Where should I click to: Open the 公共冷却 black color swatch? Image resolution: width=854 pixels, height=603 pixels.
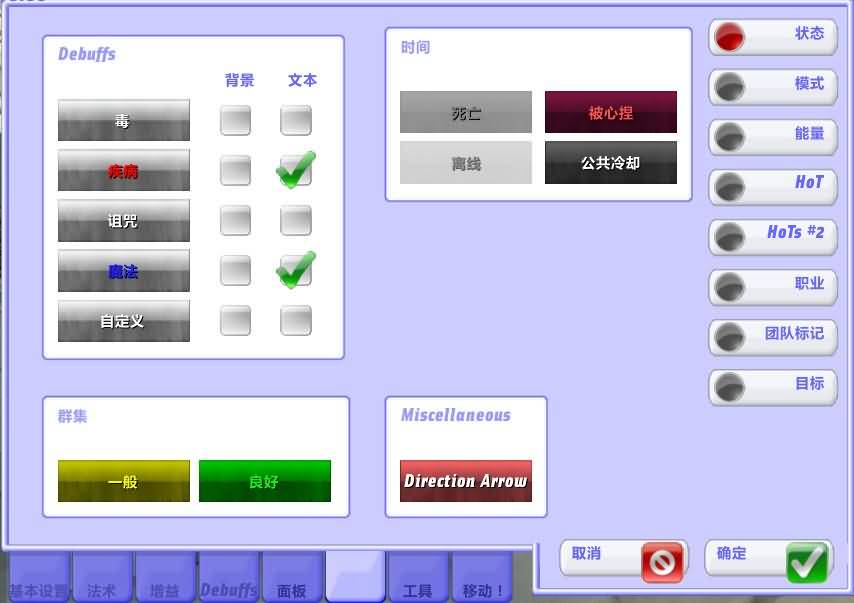pos(611,162)
